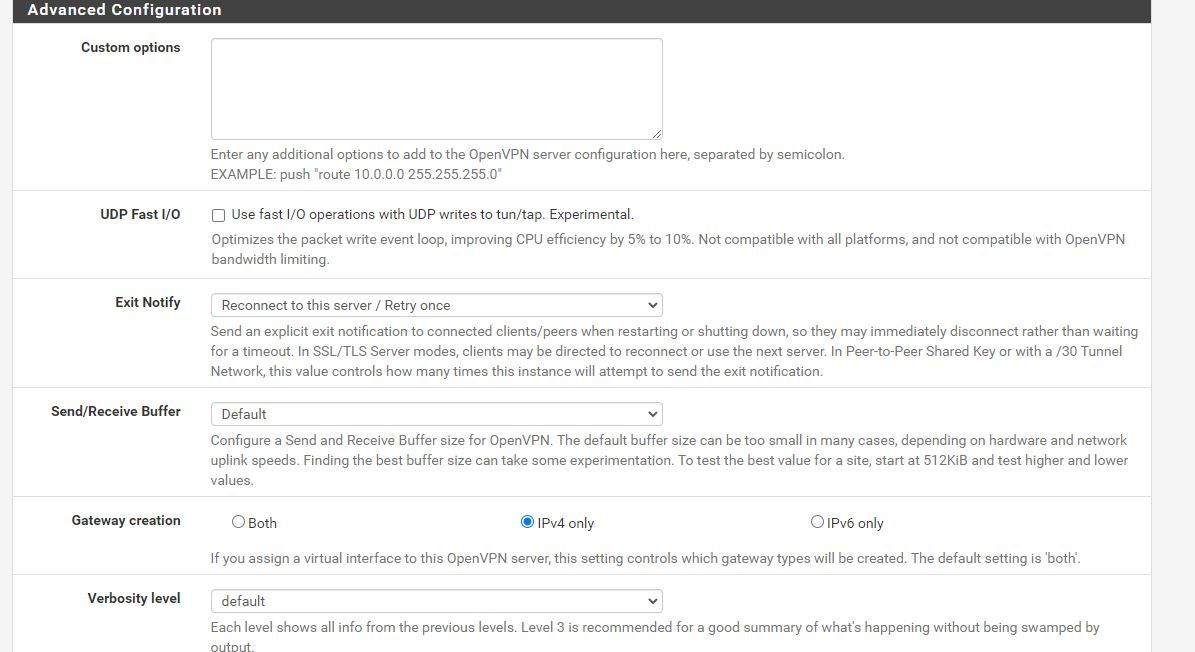Select the Both gateway creation option
The height and width of the screenshot is (652, 1195).
(x=238, y=522)
